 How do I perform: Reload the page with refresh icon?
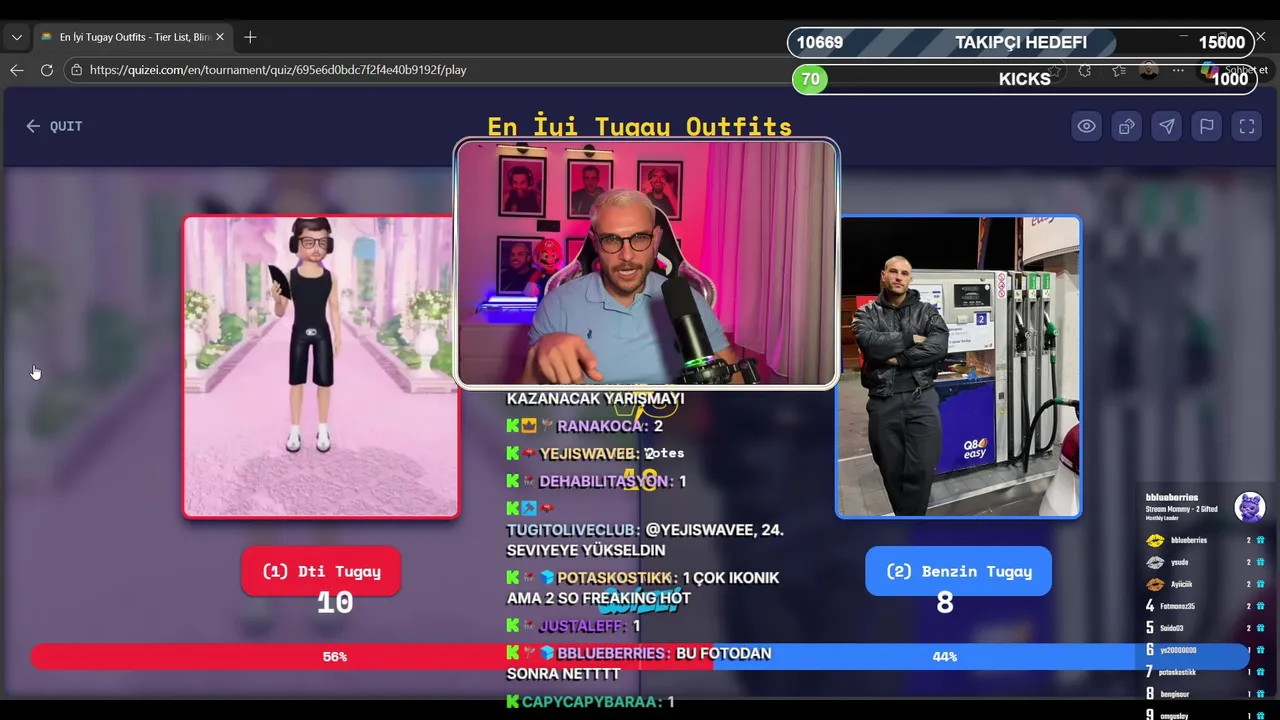point(46,70)
